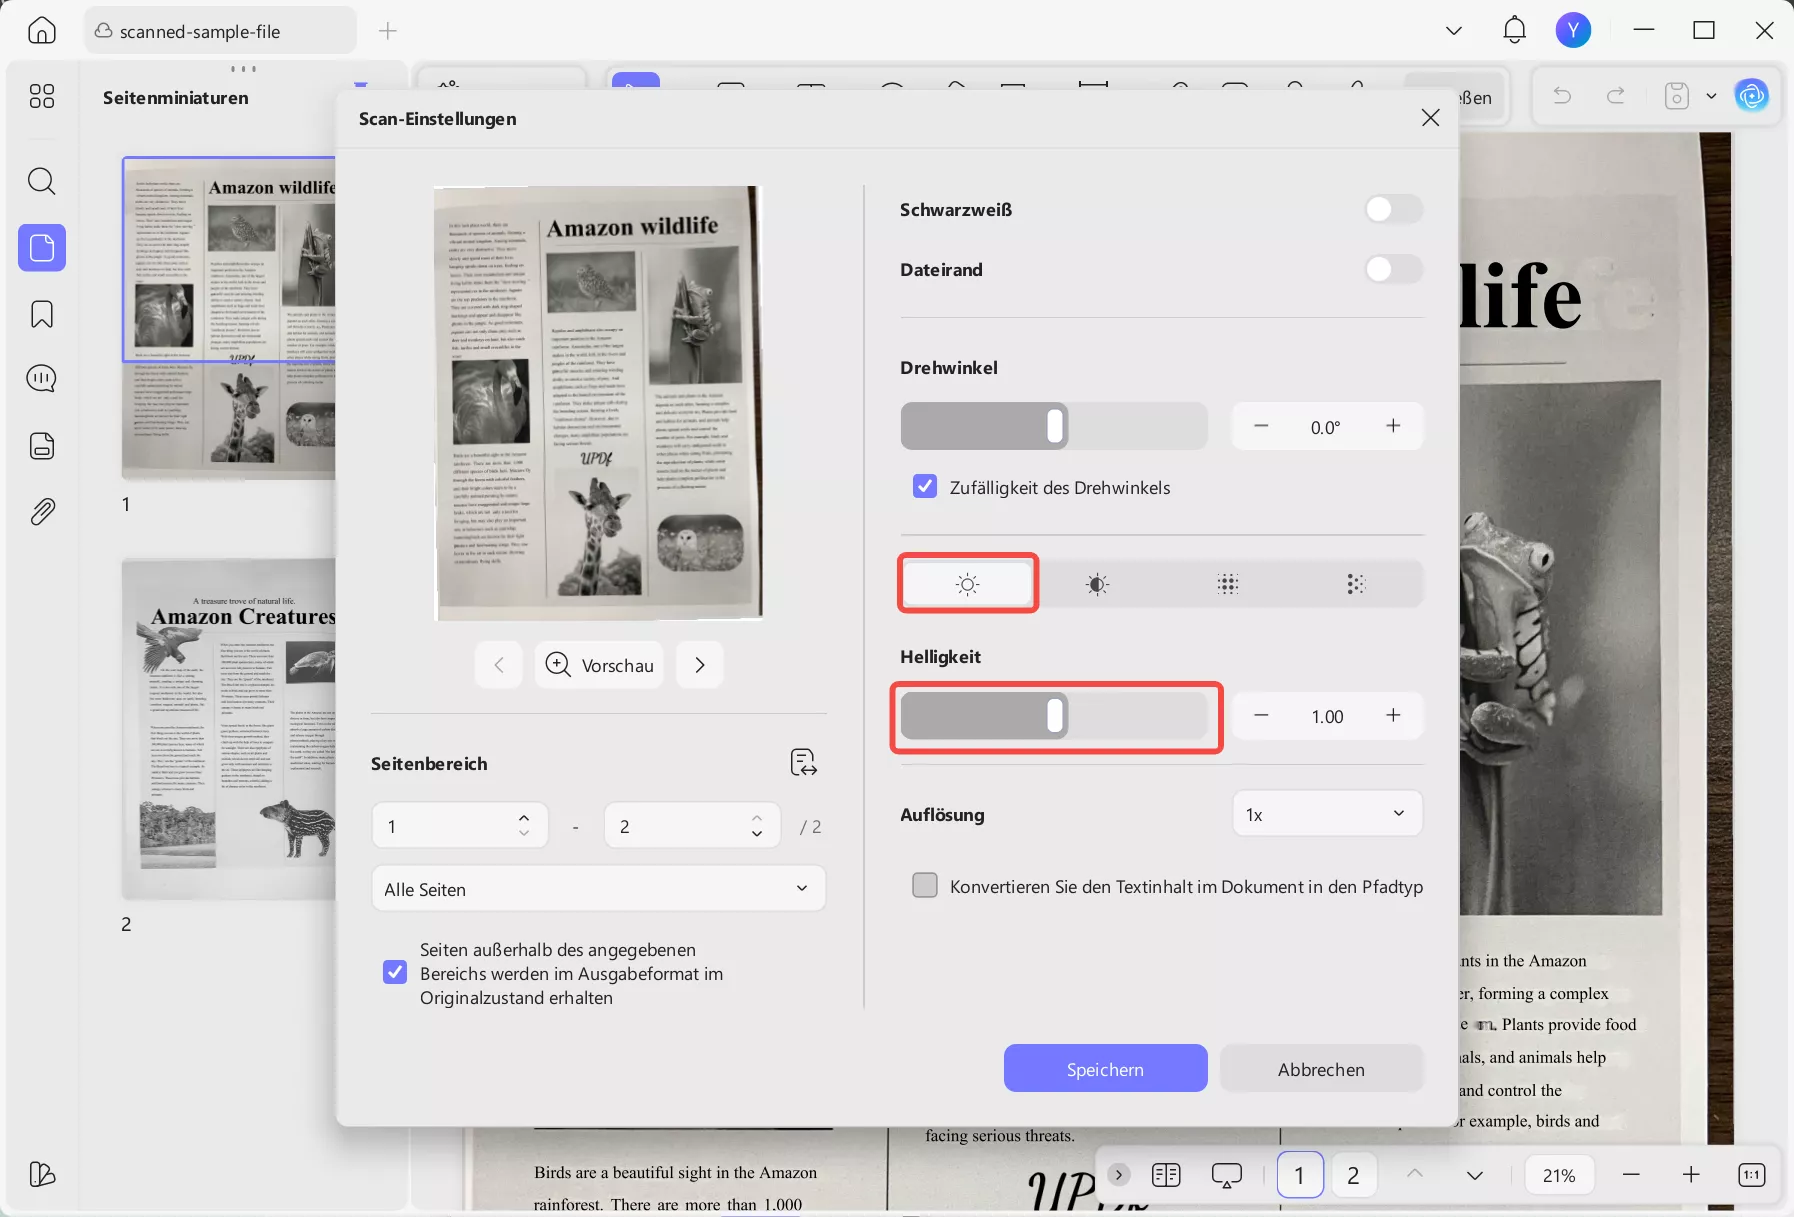This screenshot has width=1794, height=1217.
Task: Open the UPDF AI assistant icon
Action: coord(1752,96)
